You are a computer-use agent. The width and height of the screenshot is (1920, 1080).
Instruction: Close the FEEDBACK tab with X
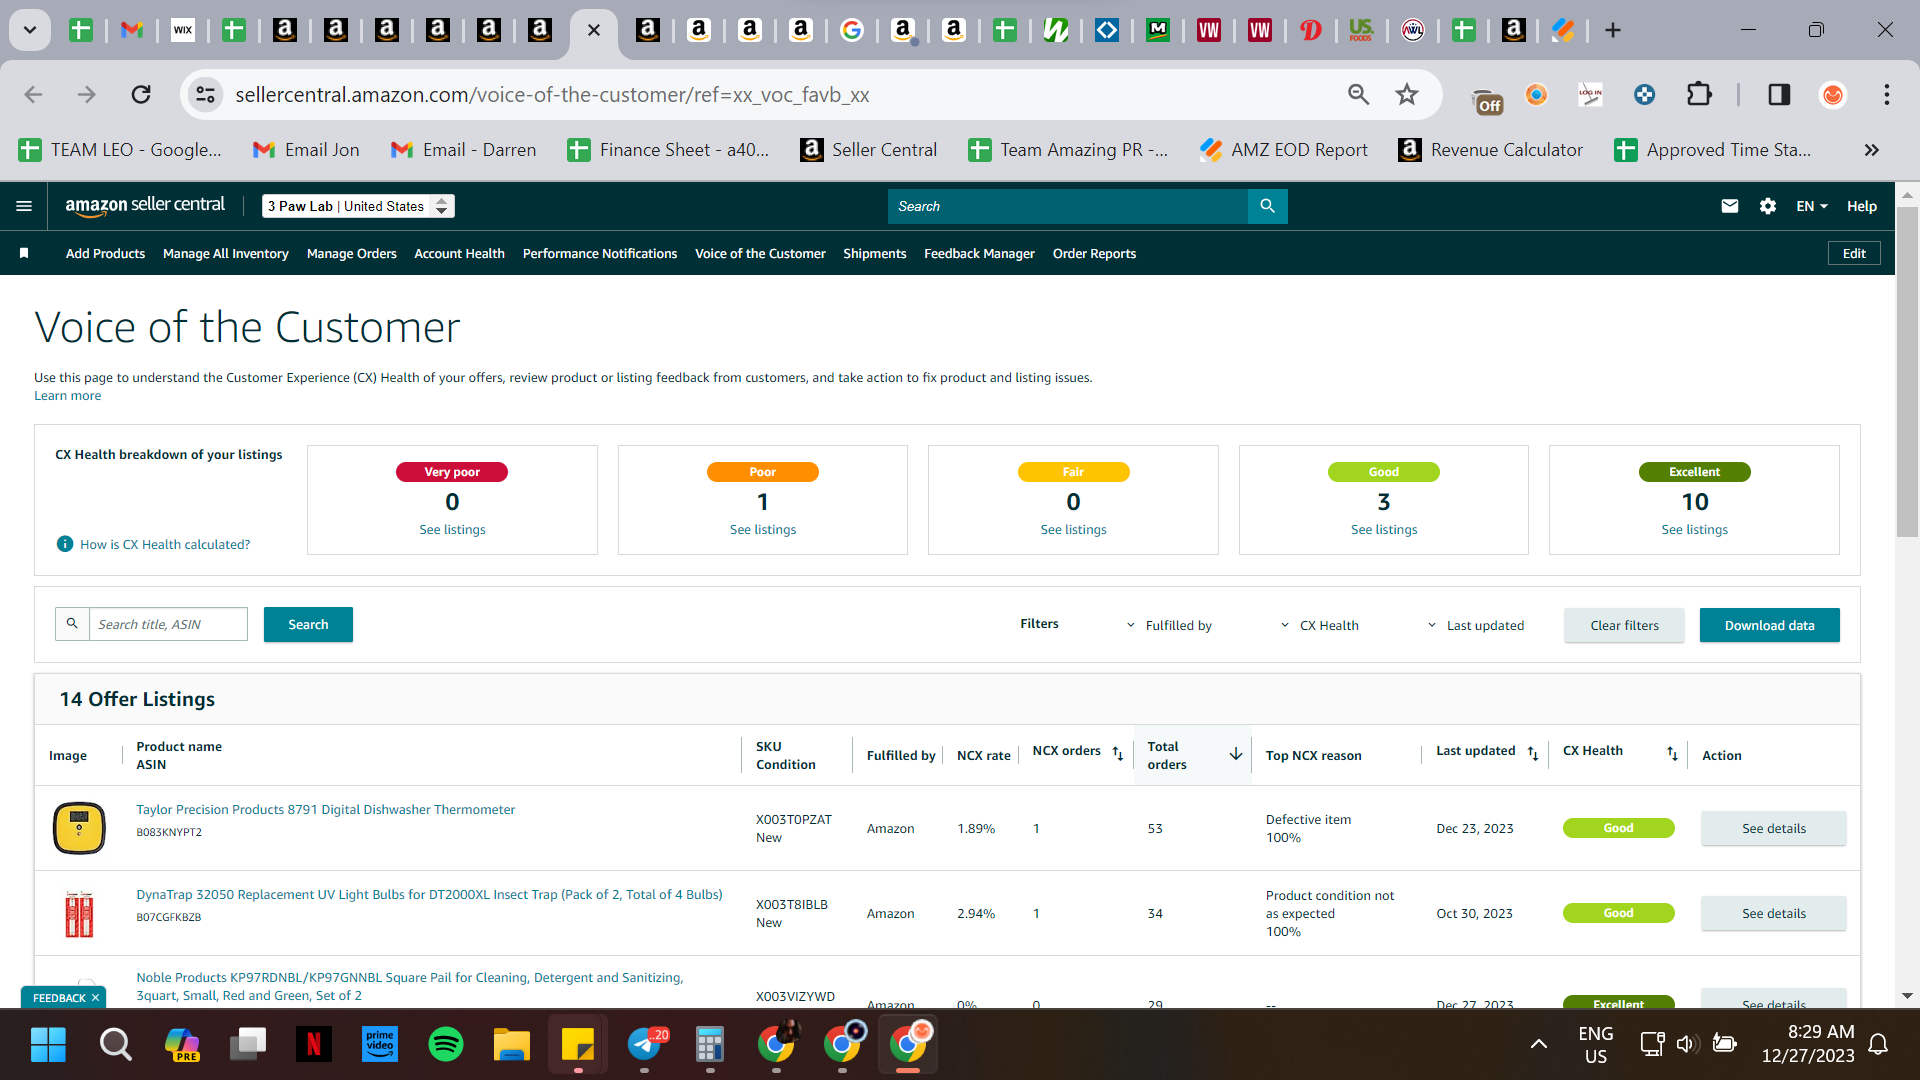click(96, 998)
